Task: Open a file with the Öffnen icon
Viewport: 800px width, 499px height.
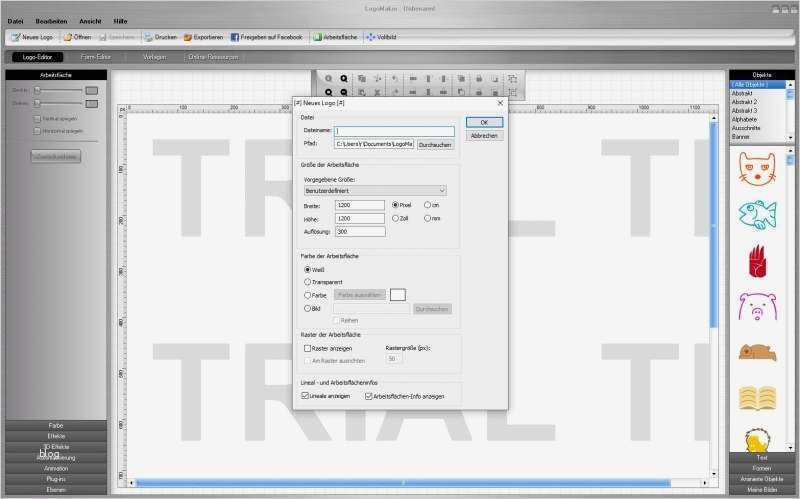Action: [x=67, y=37]
